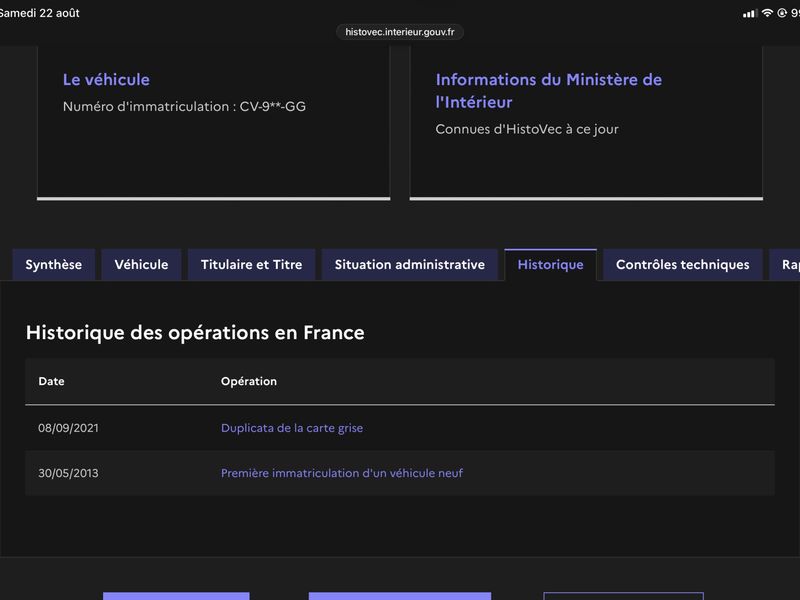Click the orientation lock icon in status bar
The image size is (800, 600).
(x=782, y=13)
